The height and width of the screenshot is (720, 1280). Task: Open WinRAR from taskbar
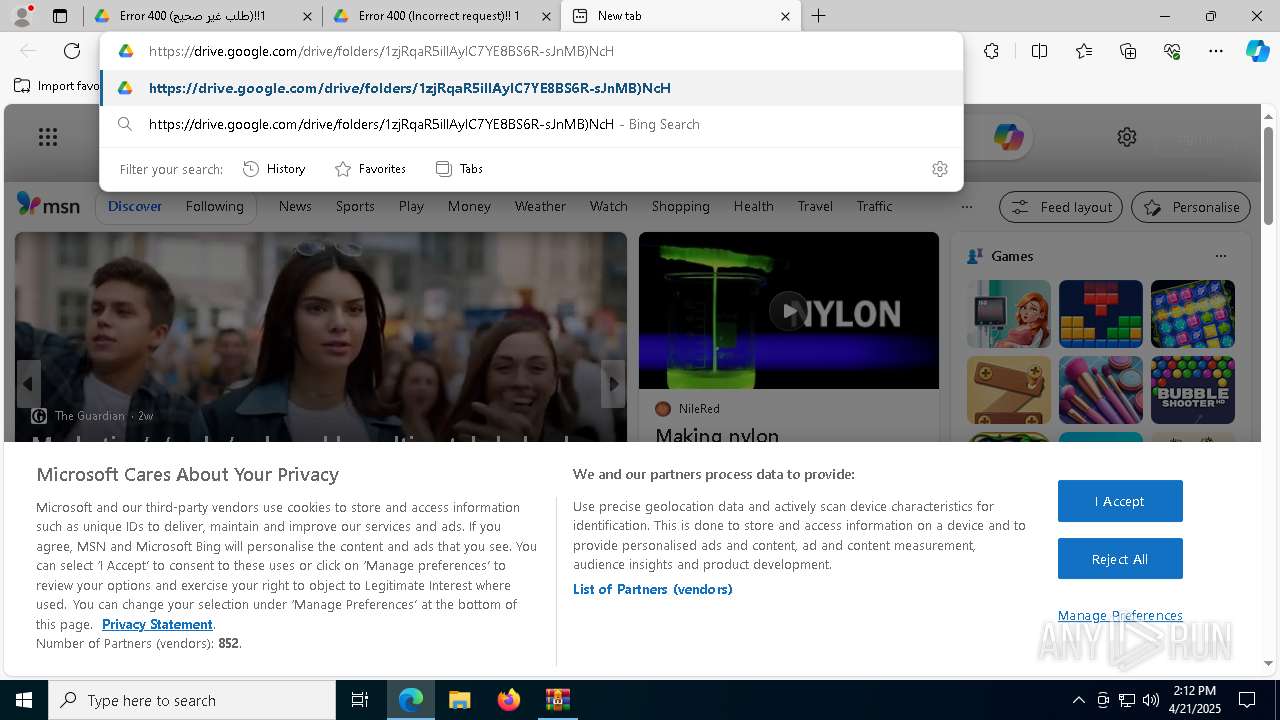[x=557, y=700]
